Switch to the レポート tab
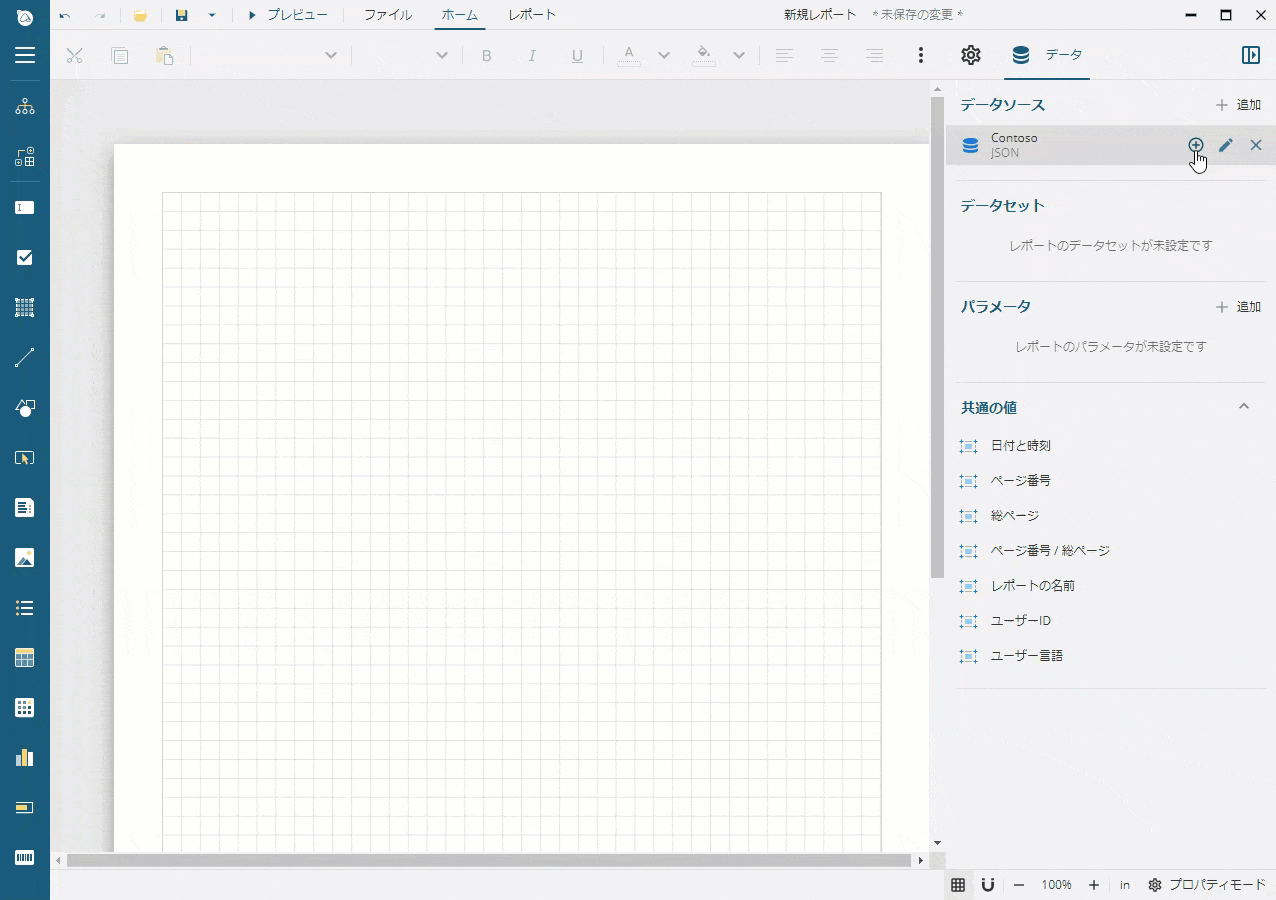The height and width of the screenshot is (900, 1276). coord(531,15)
